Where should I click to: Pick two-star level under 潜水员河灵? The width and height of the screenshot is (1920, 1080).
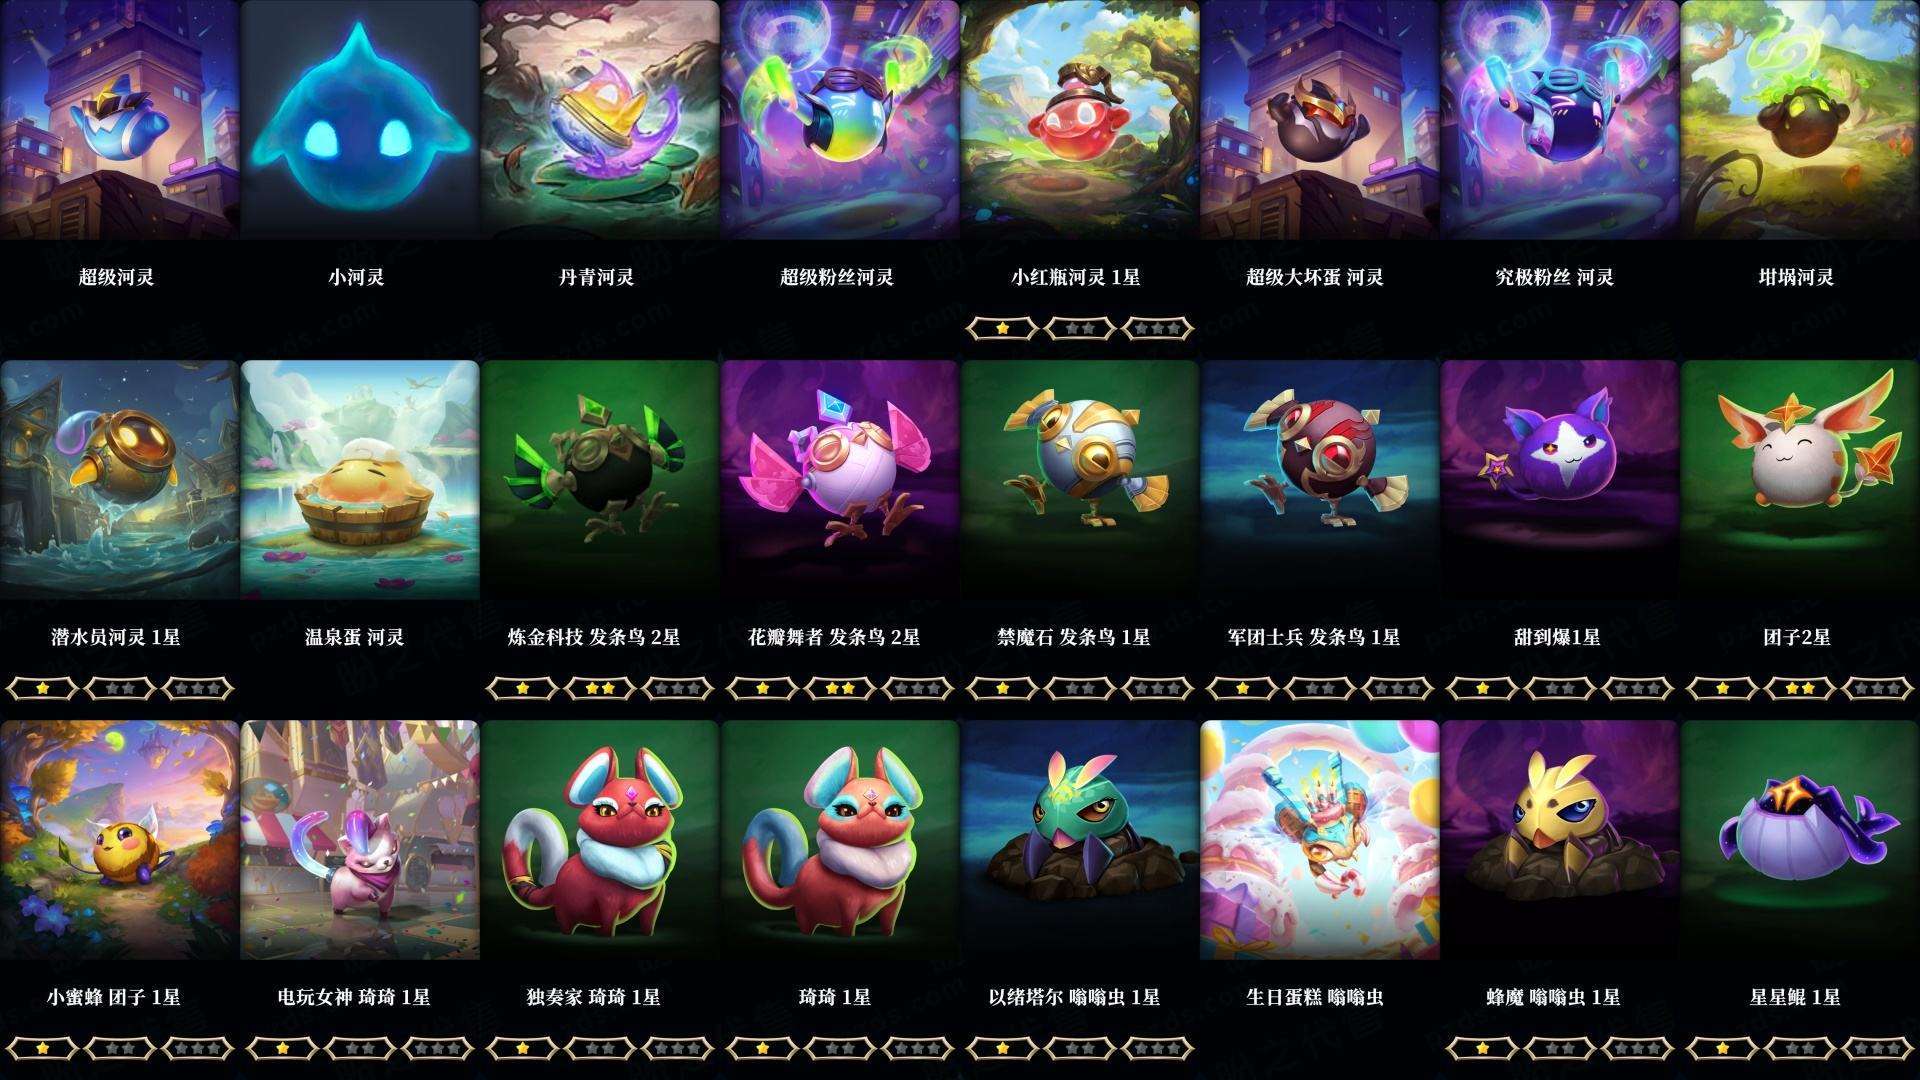coord(120,688)
